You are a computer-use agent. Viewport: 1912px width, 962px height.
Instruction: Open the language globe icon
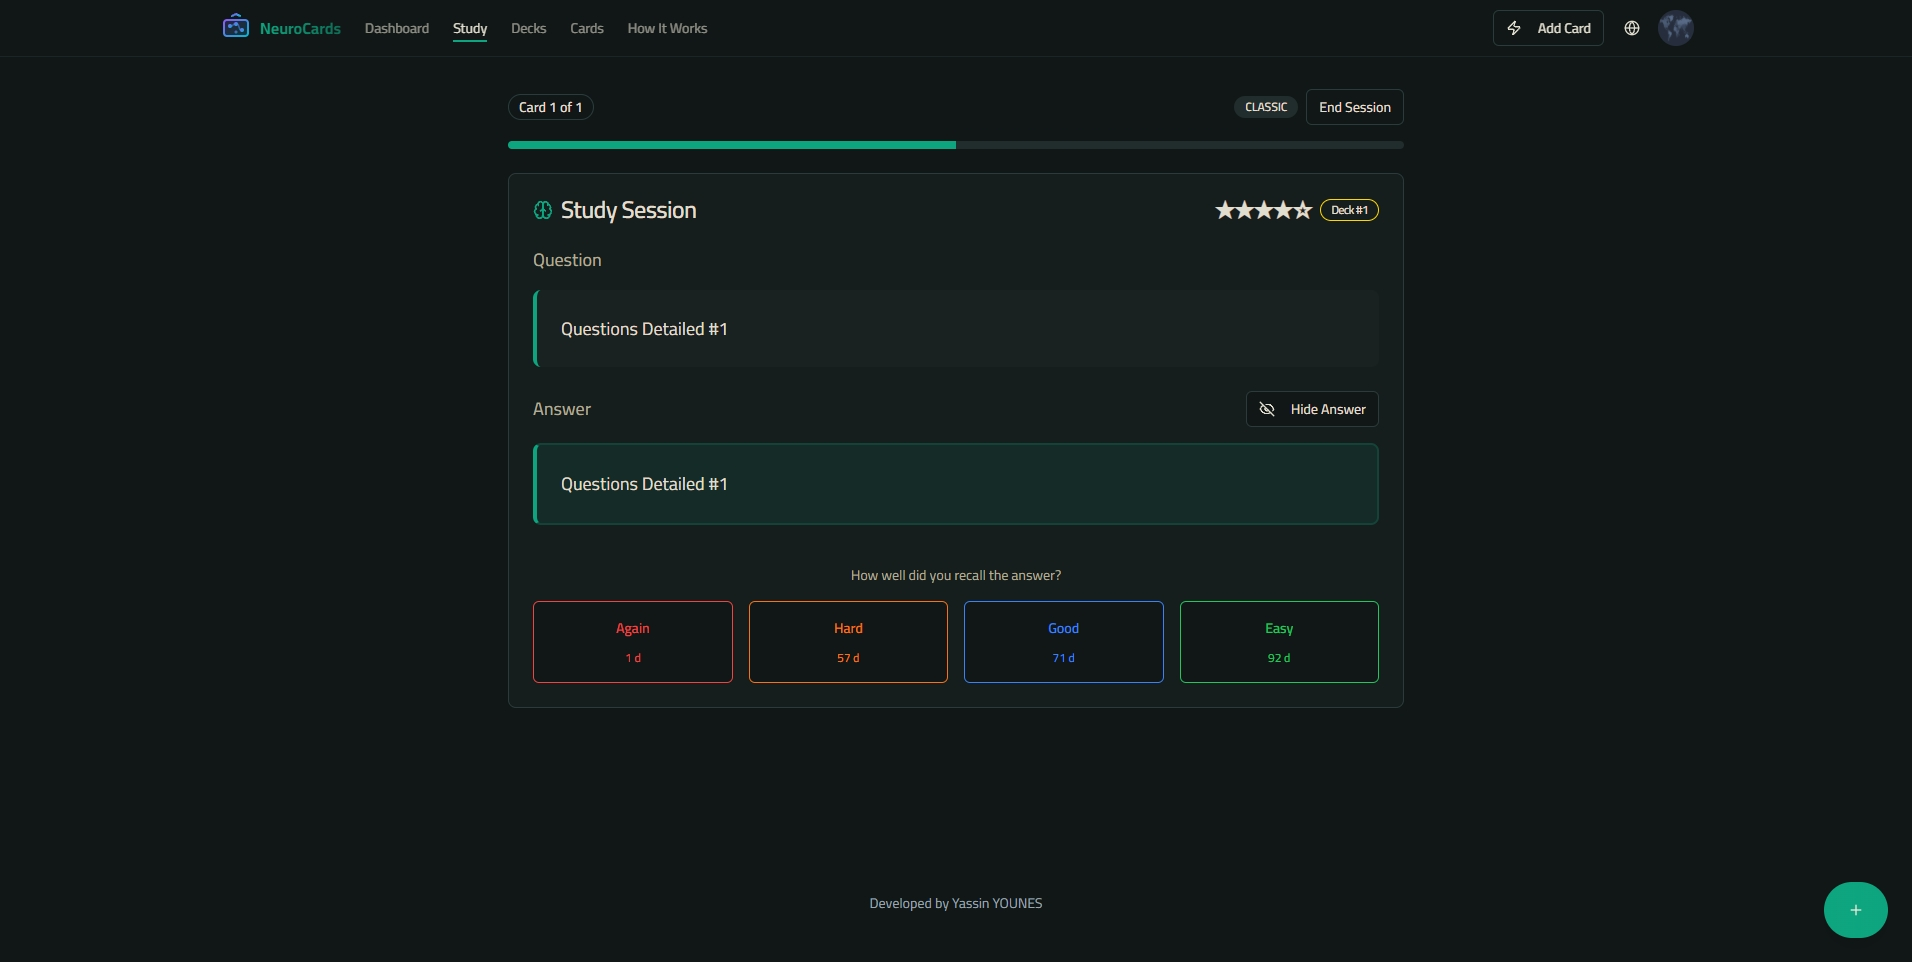[x=1632, y=28]
